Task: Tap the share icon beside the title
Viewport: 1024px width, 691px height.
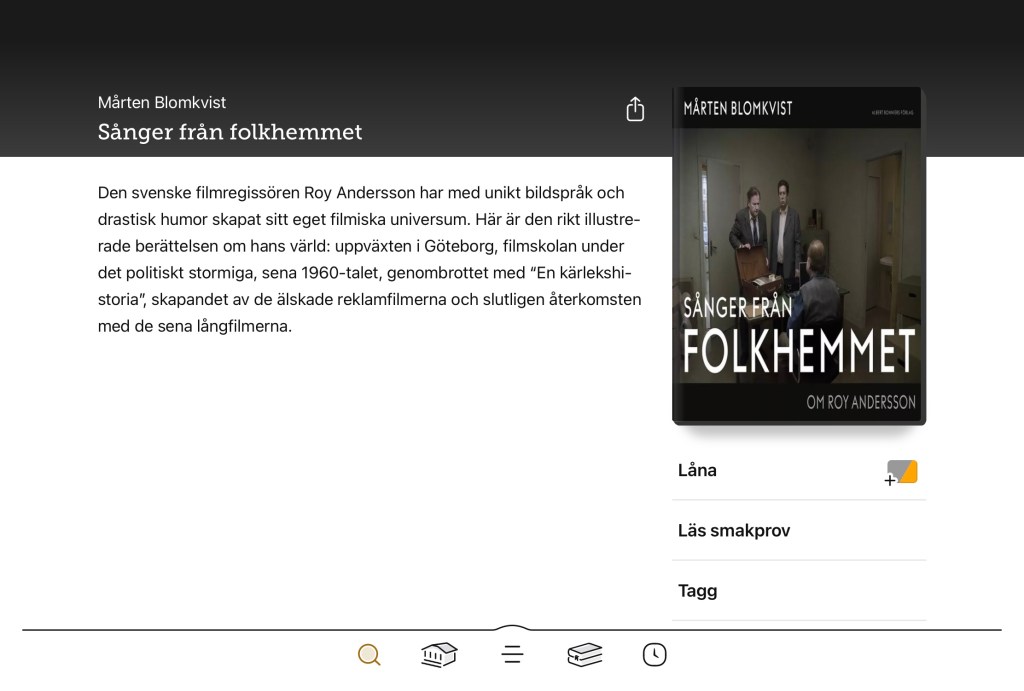Action: click(x=635, y=109)
